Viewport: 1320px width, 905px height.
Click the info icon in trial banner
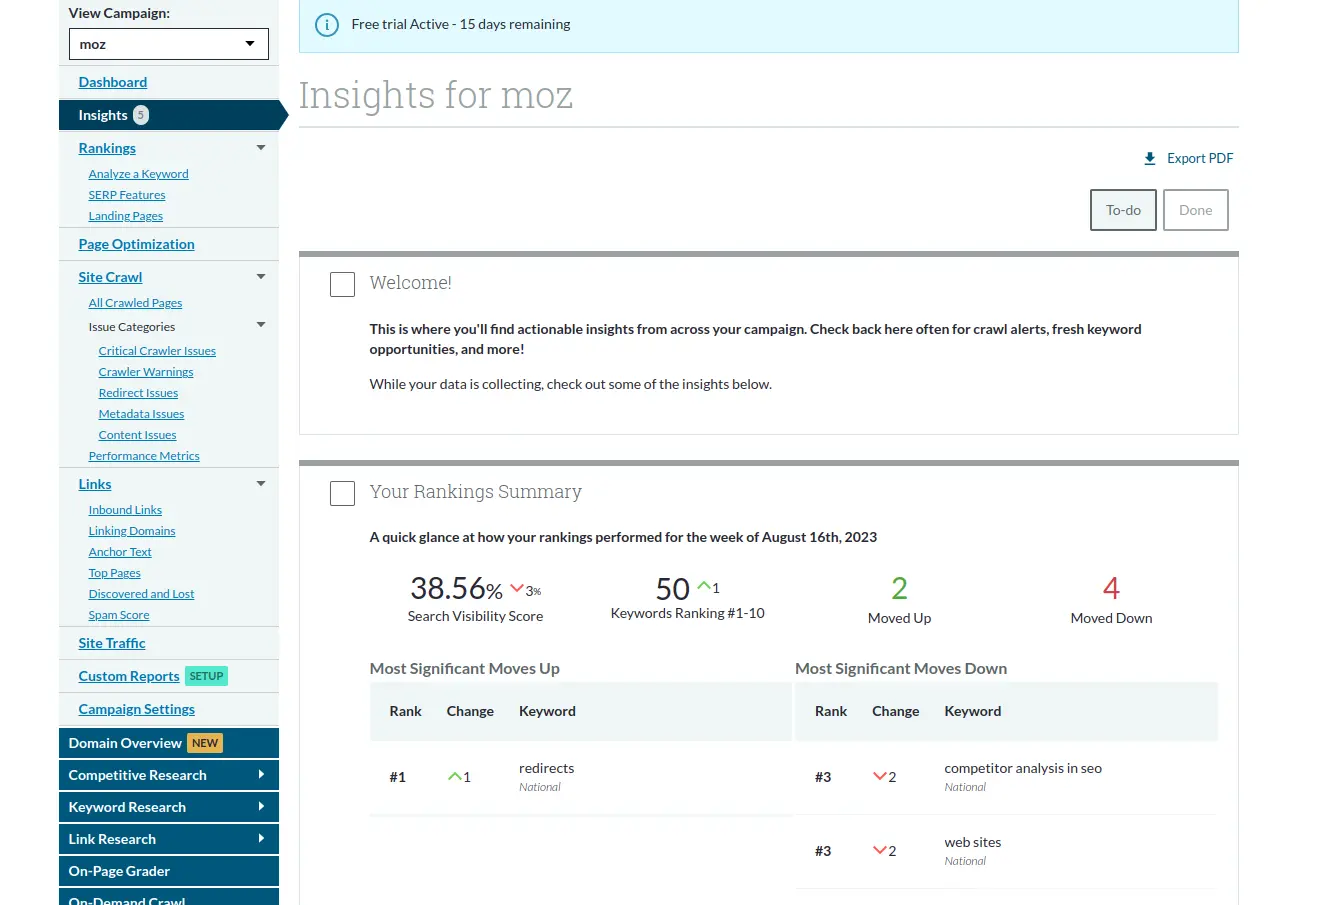(x=326, y=25)
